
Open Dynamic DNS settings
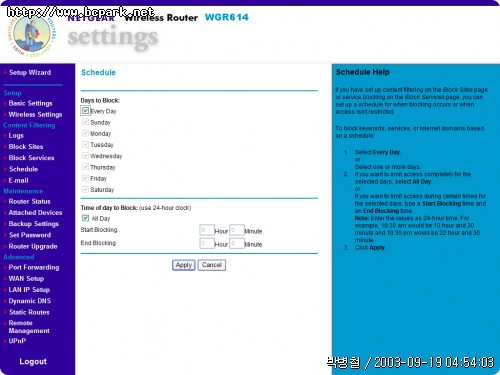pos(30,301)
